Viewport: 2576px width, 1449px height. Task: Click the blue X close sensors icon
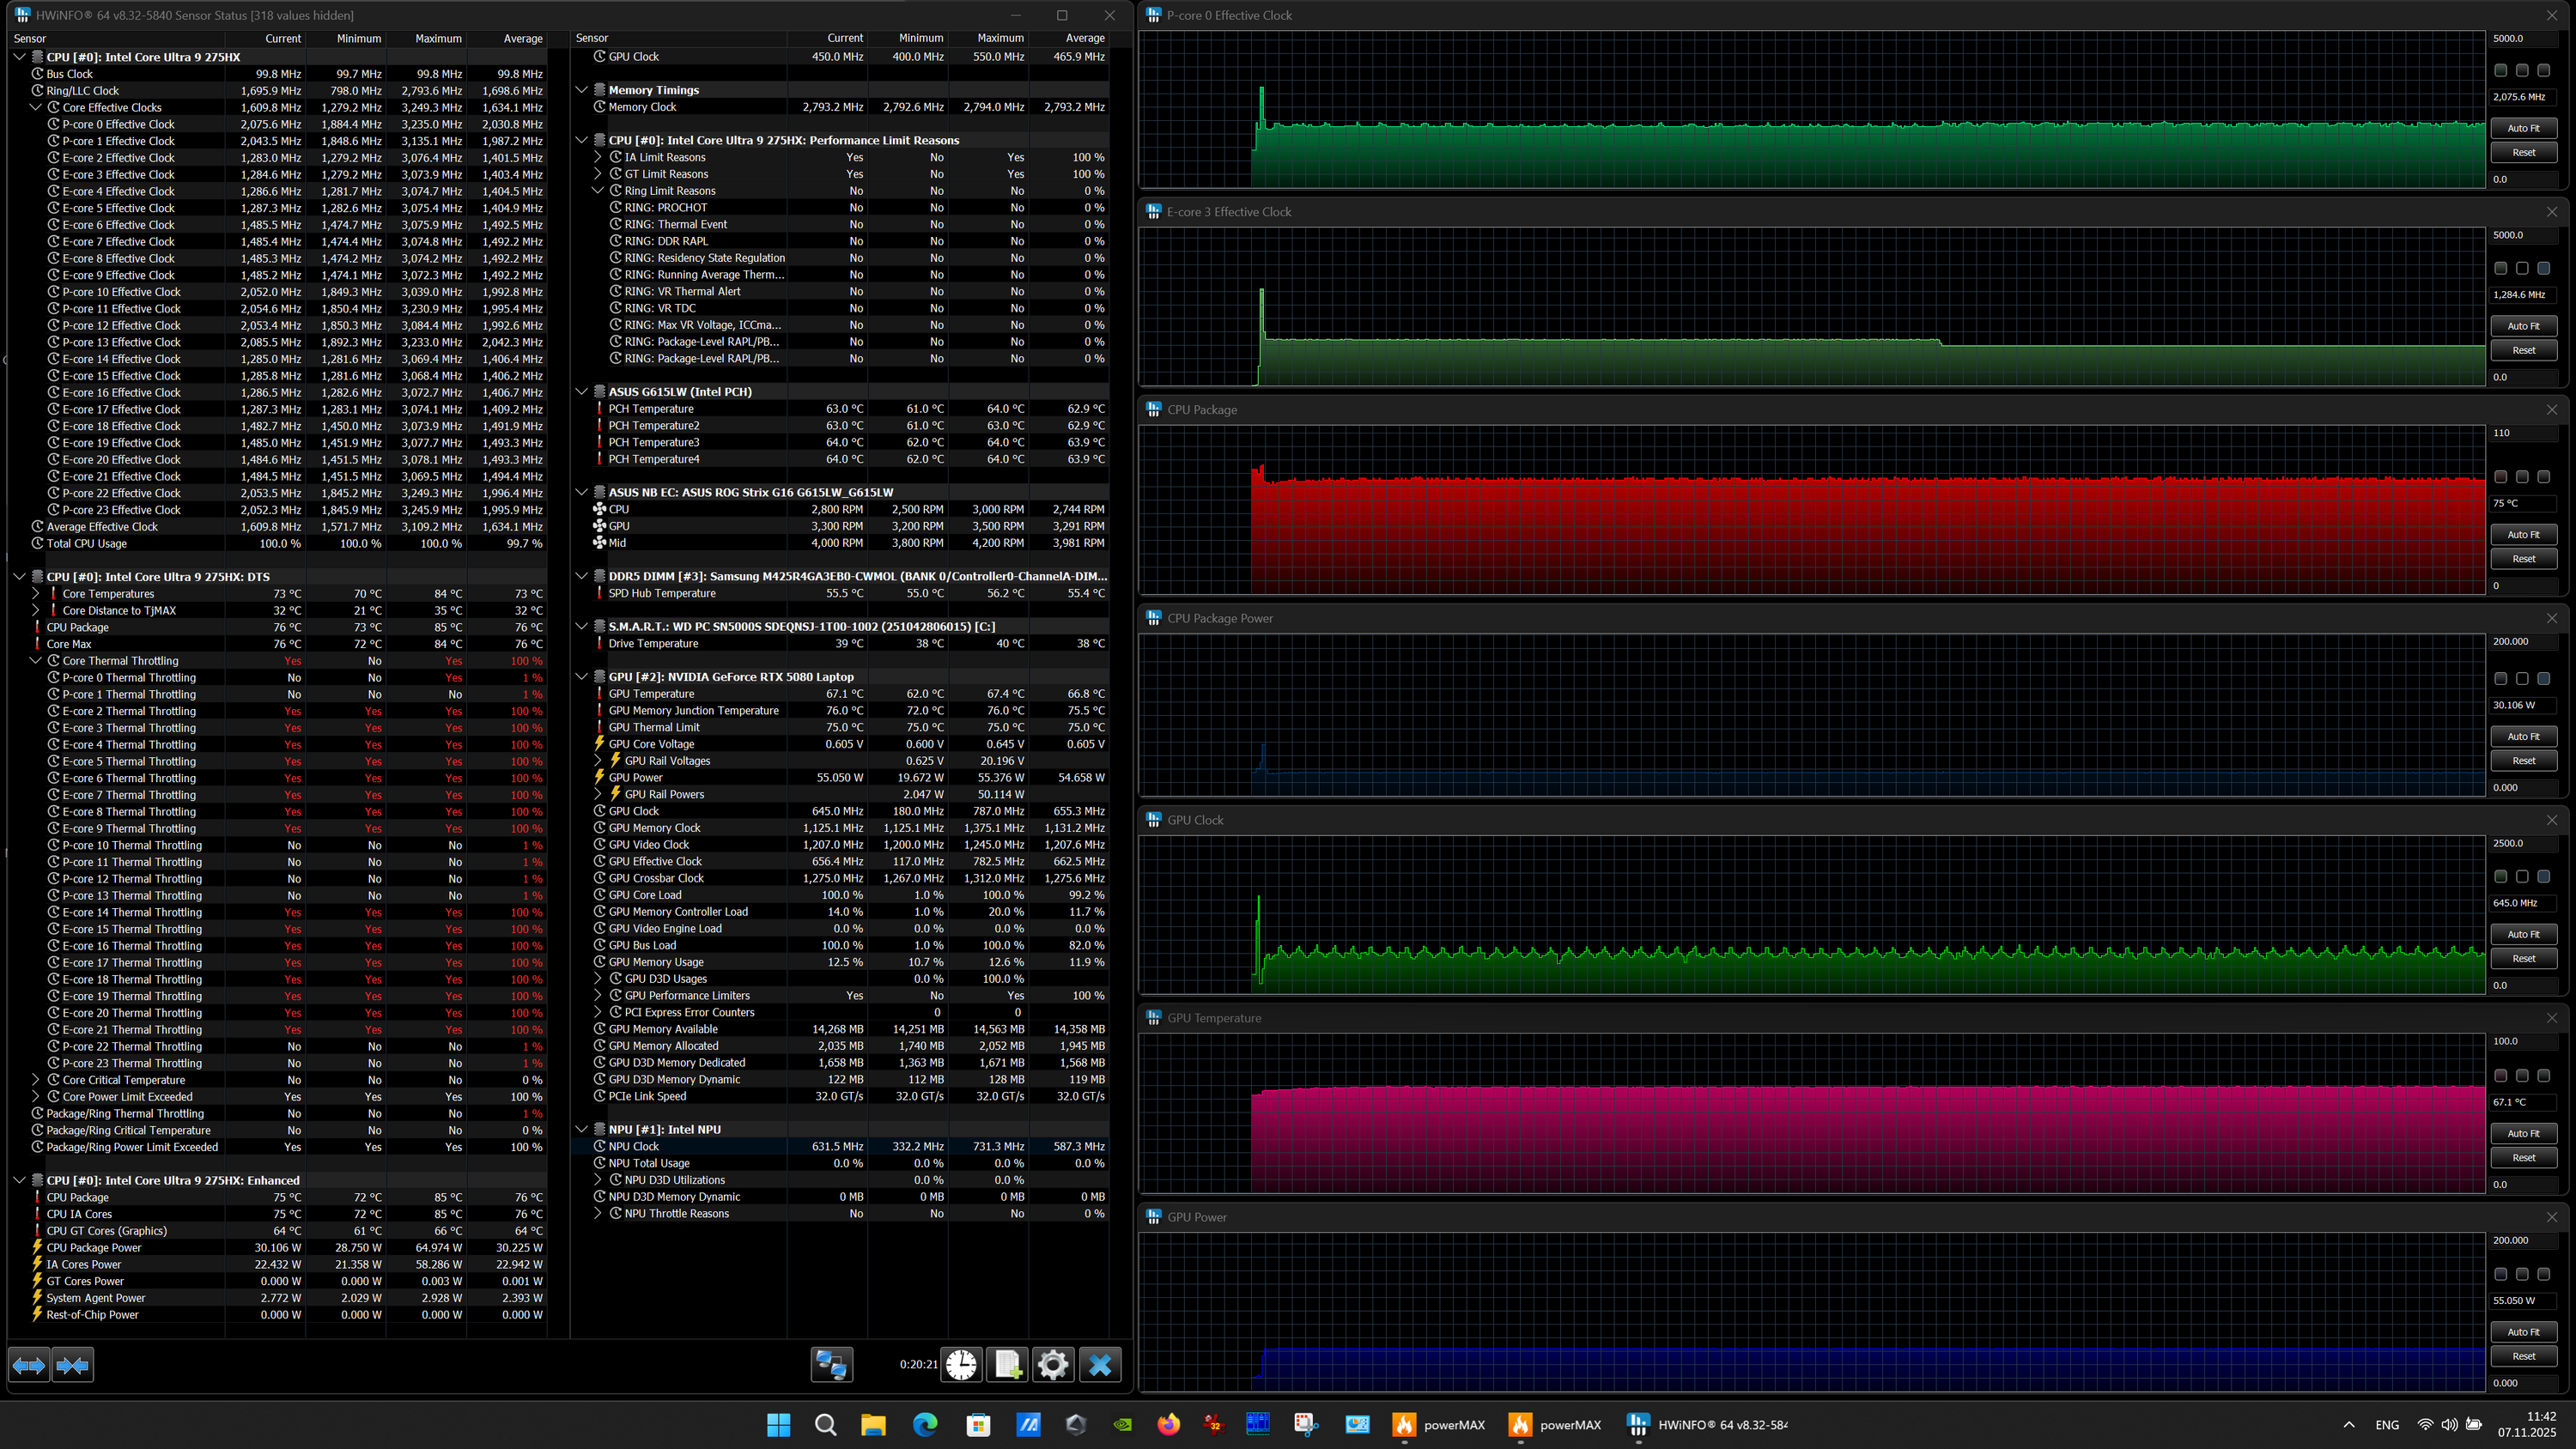point(1100,1365)
